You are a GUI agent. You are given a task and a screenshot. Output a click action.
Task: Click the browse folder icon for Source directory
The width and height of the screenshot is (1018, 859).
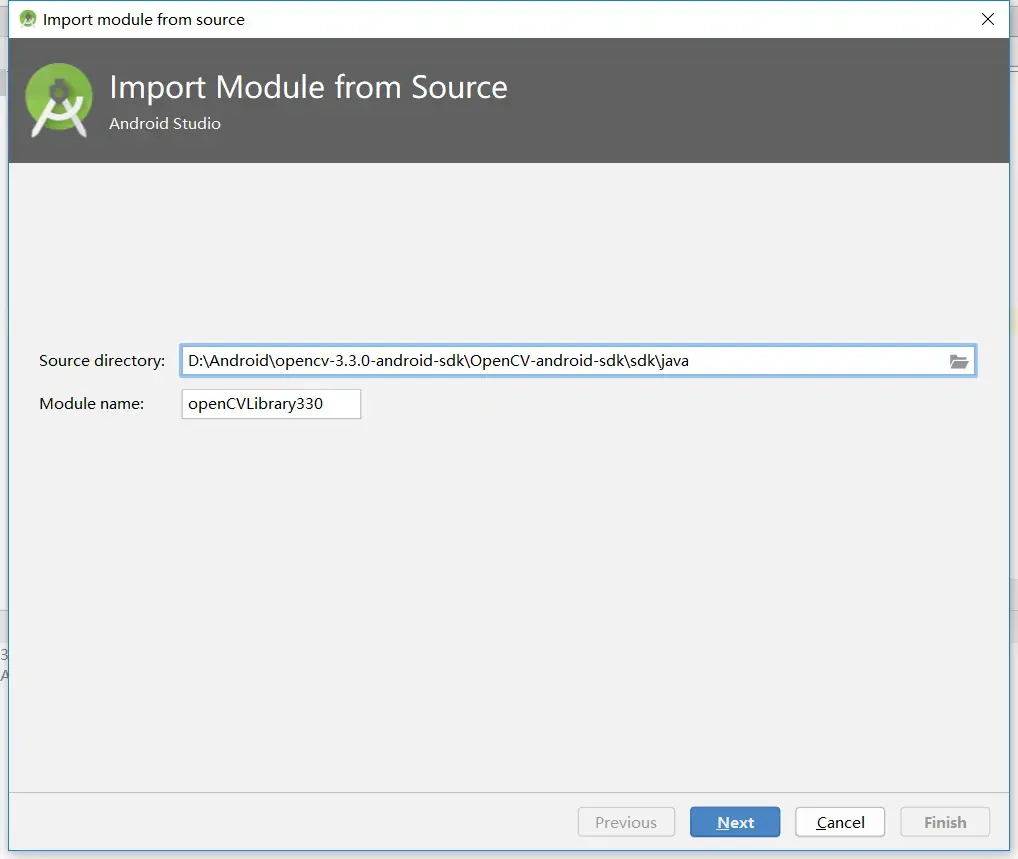959,361
